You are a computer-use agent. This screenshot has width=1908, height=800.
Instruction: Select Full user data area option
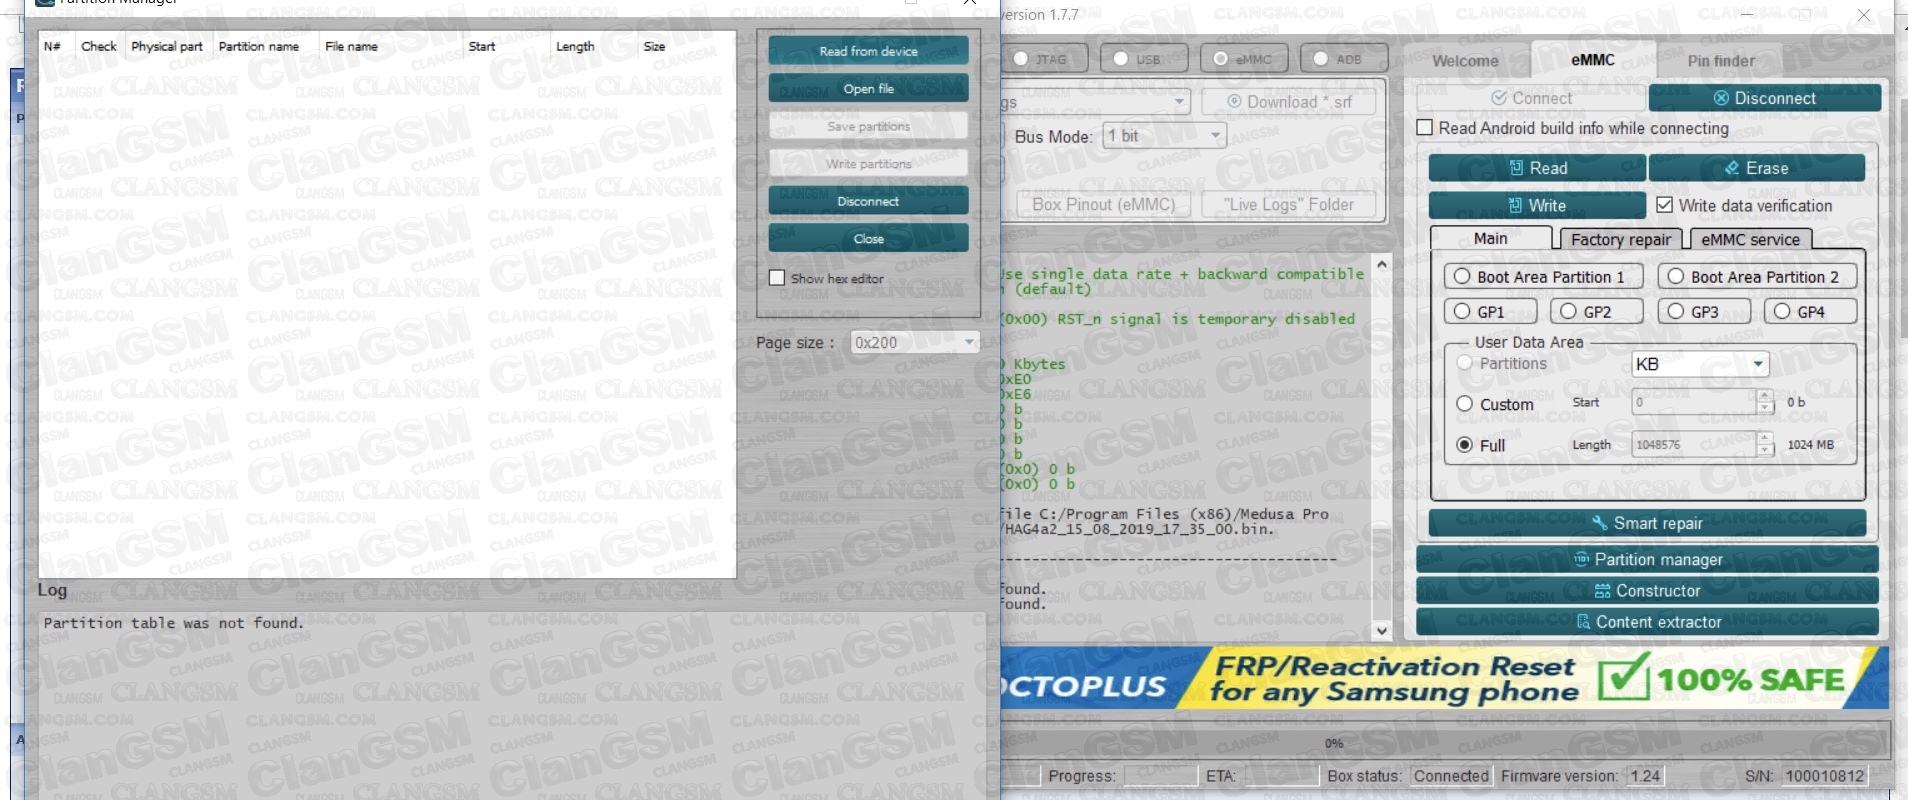click(x=1465, y=445)
